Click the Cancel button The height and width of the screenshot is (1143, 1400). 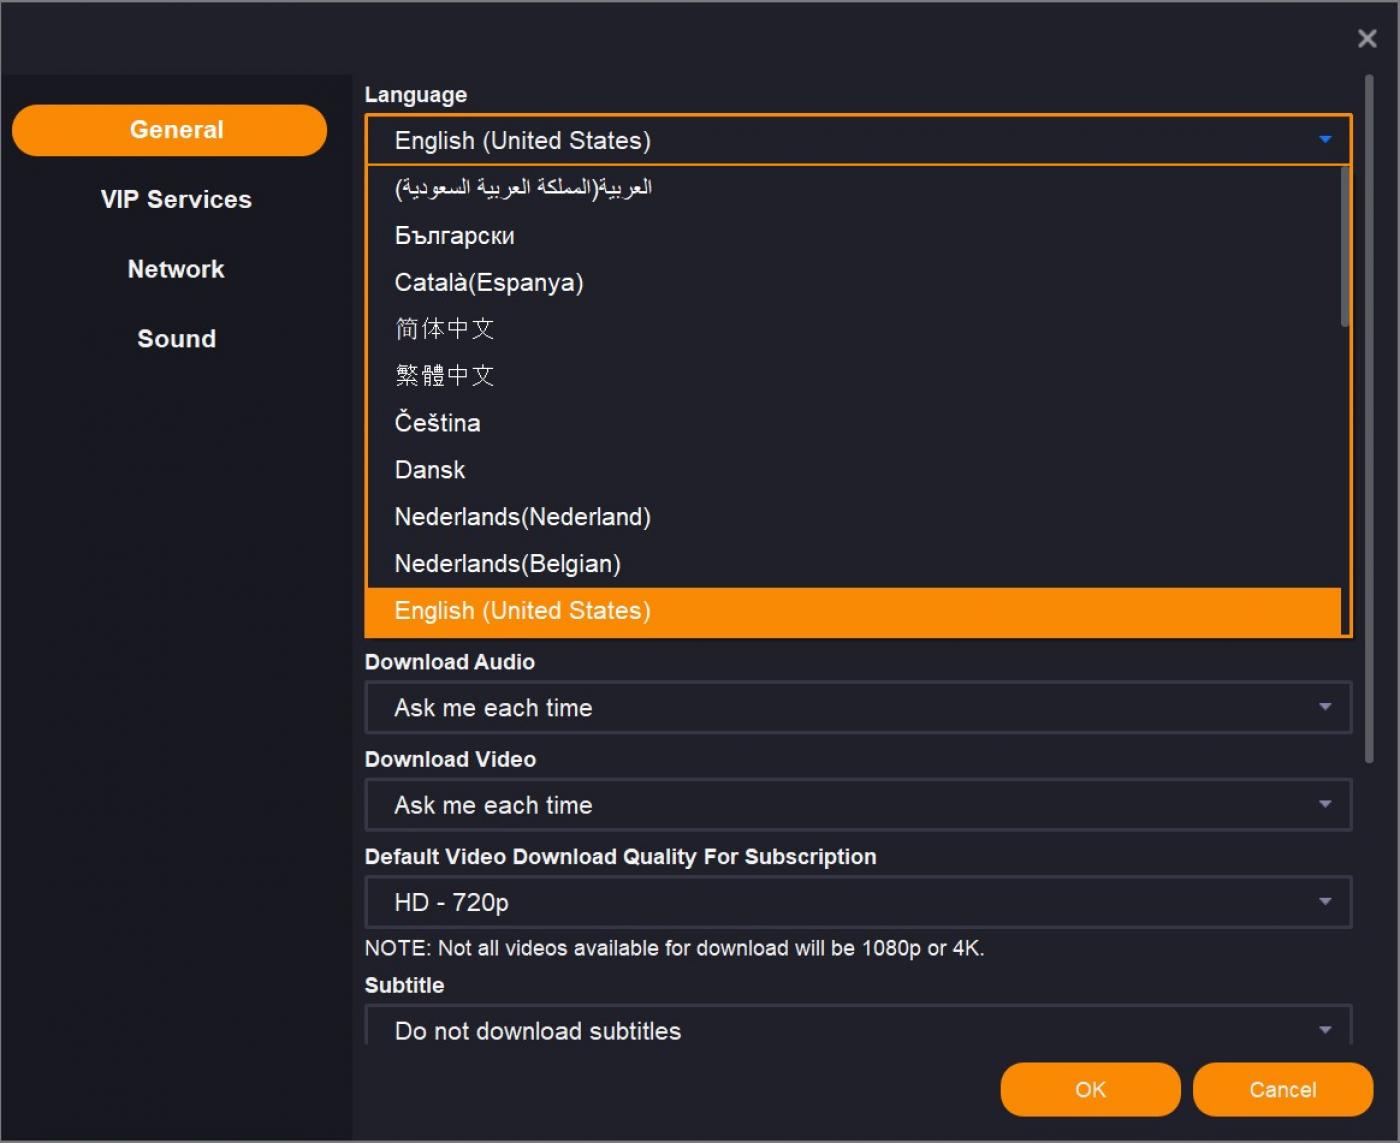(1282, 1089)
